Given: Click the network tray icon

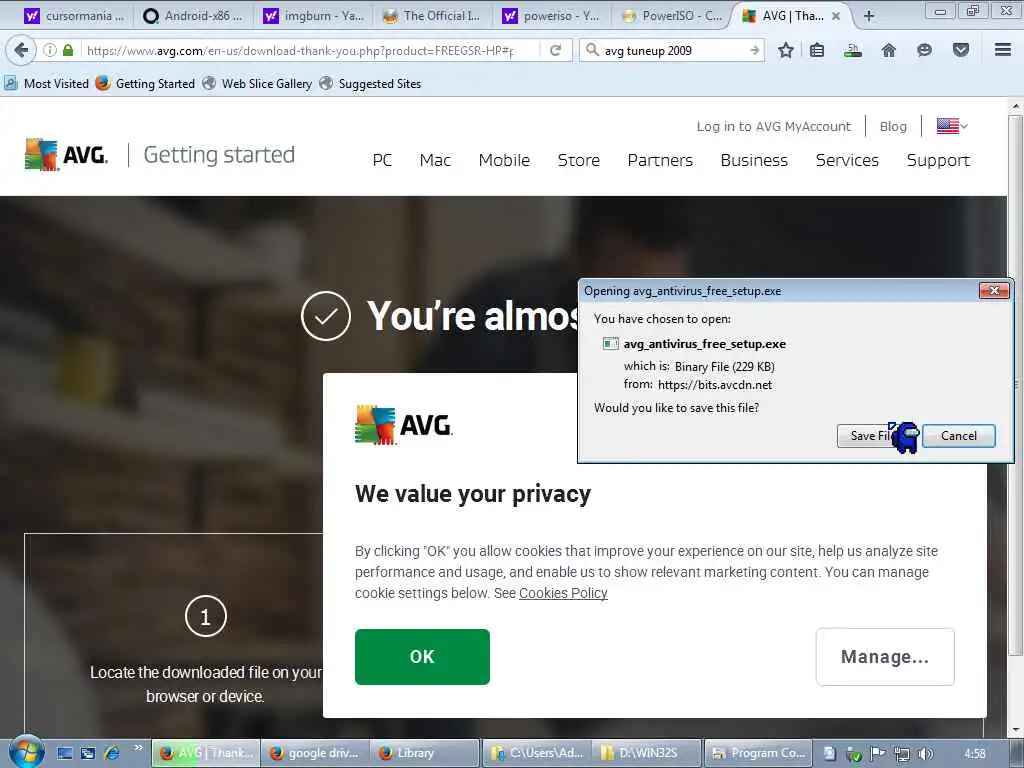Looking at the screenshot, I should pyautogui.click(x=901, y=754).
